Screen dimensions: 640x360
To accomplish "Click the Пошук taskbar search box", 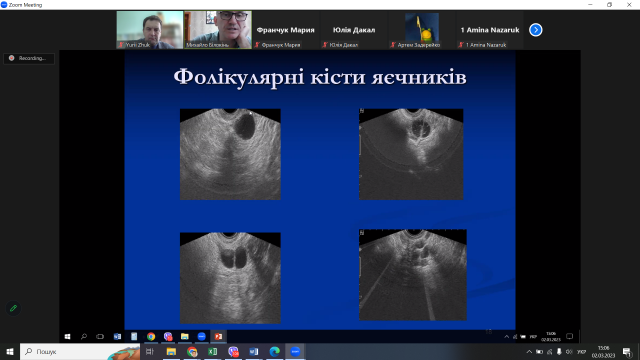I will pyautogui.click(x=80, y=351).
